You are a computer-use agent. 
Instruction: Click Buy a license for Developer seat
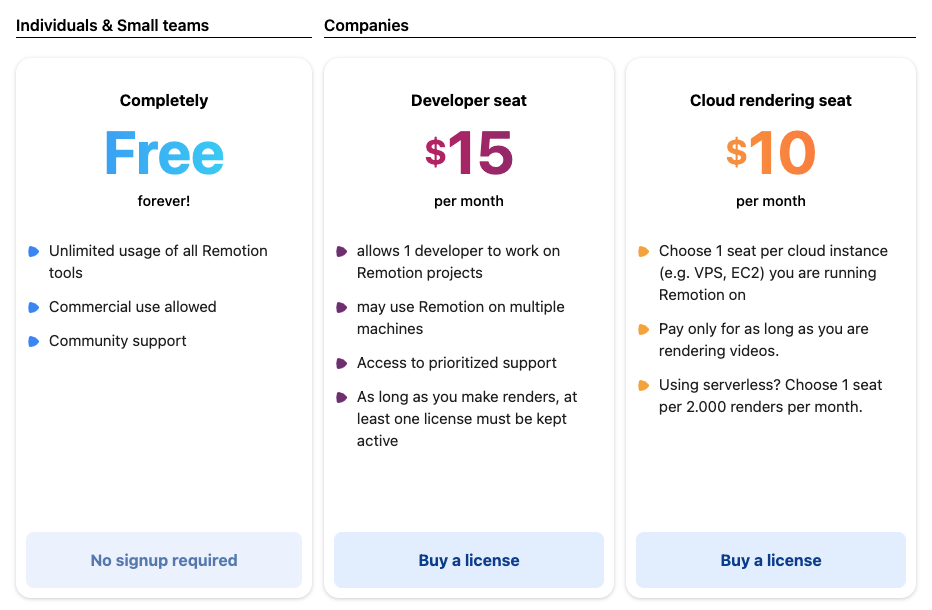[x=468, y=560]
